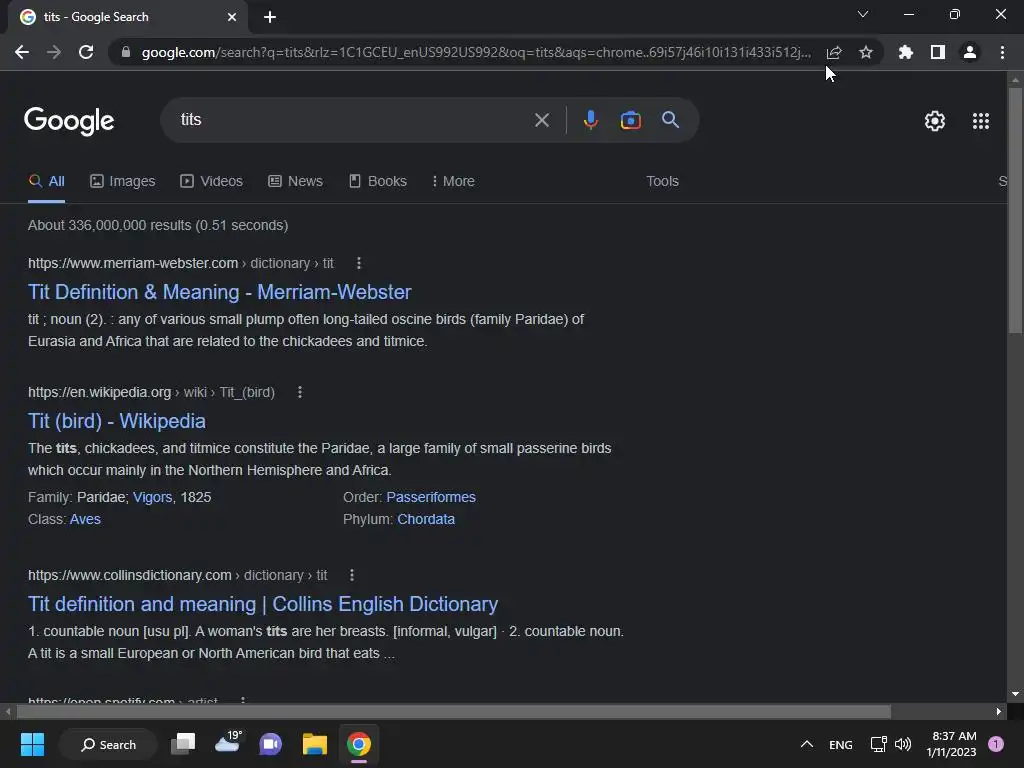The width and height of the screenshot is (1024, 768).
Task: Submit search with magnifying glass icon
Action: [670, 120]
